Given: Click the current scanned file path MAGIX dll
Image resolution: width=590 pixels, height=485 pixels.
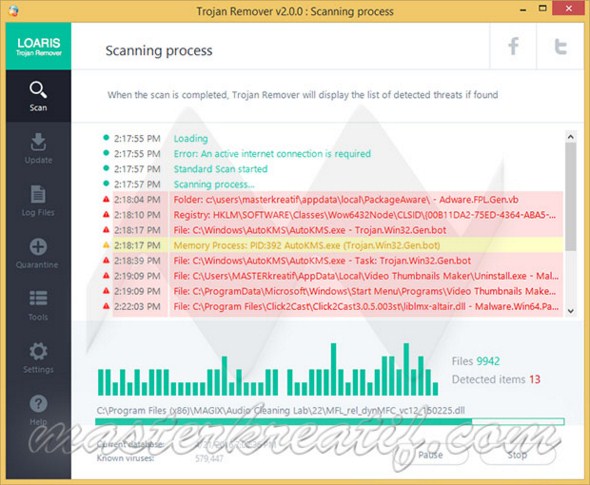Looking at the screenshot, I should click(x=281, y=410).
